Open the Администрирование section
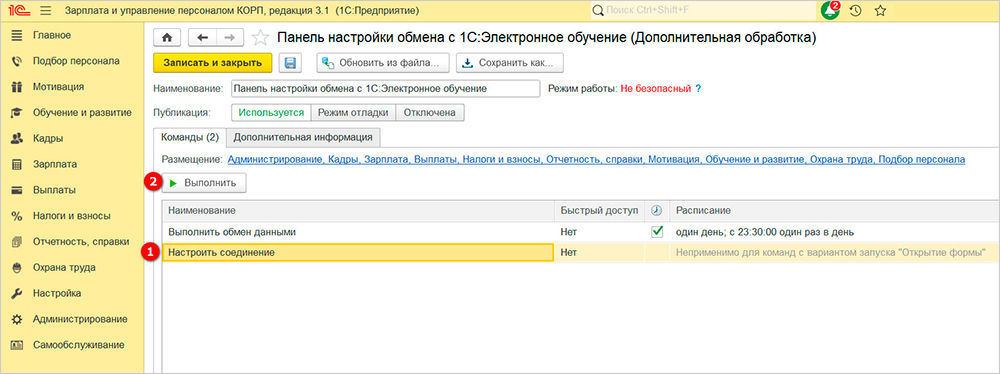The width and height of the screenshot is (1000, 374). click(x=80, y=320)
